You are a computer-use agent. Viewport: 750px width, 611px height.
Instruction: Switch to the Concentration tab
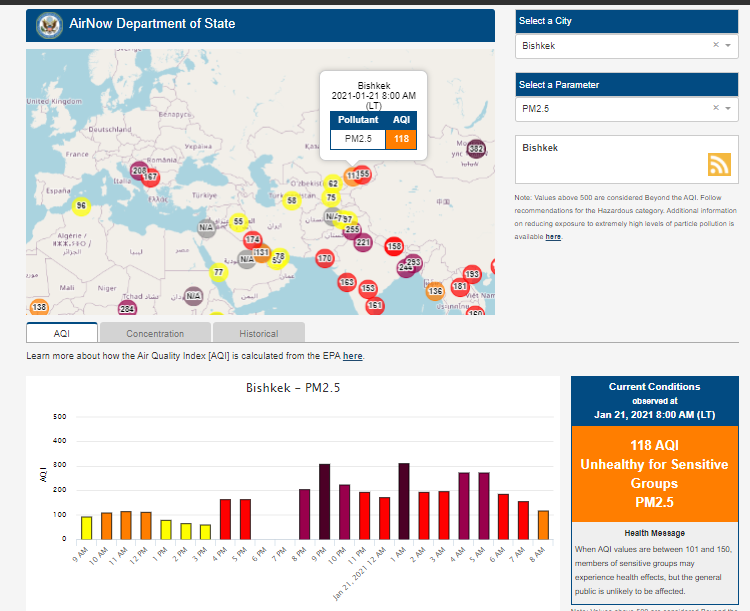[155, 333]
